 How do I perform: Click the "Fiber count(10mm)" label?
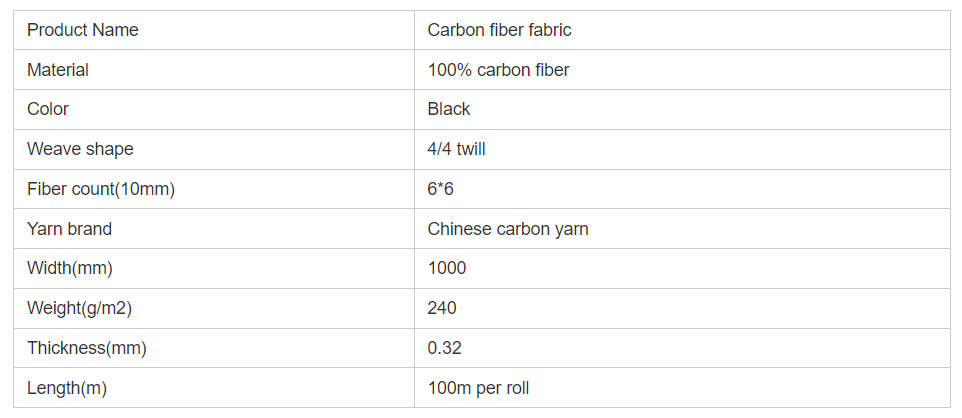pyautogui.click(x=101, y=189)
